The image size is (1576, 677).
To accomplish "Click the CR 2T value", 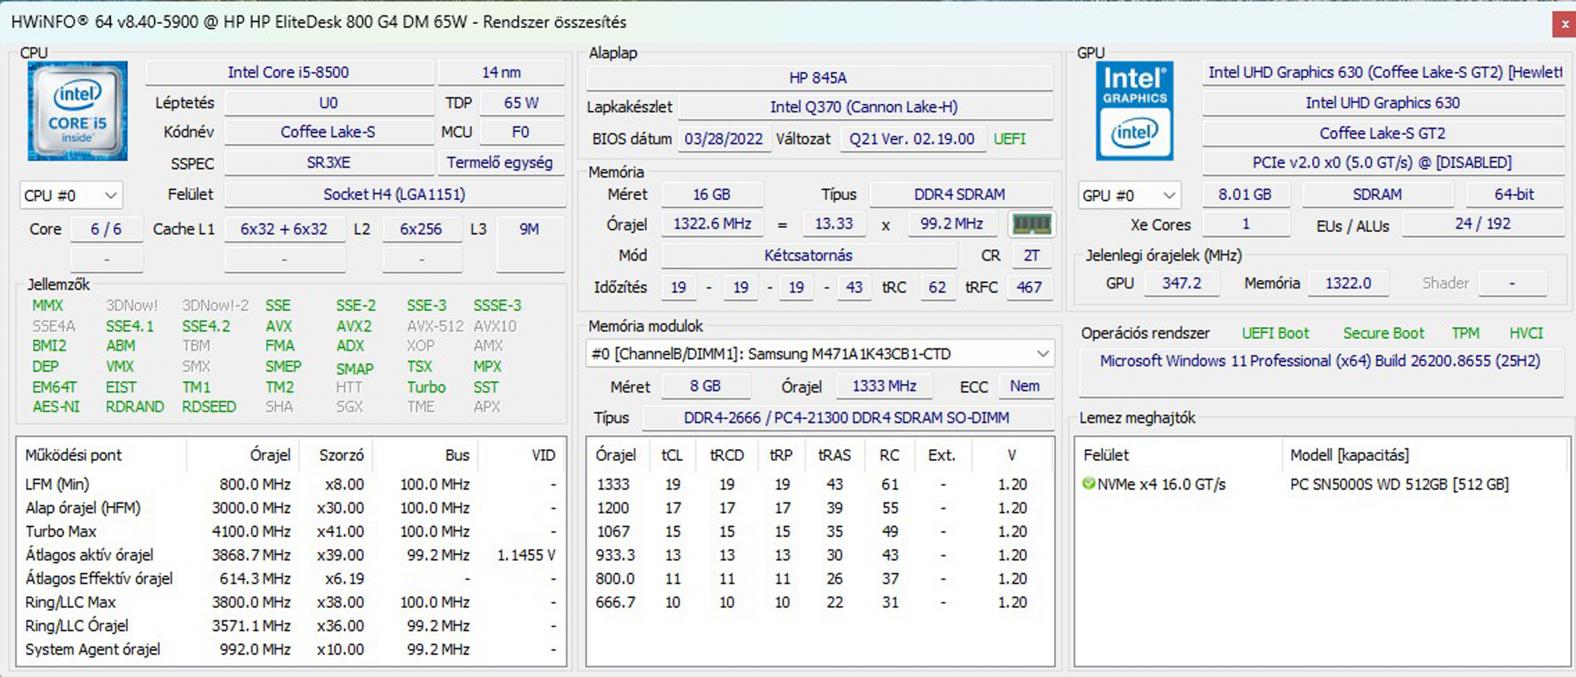I will coord(1031,256).
